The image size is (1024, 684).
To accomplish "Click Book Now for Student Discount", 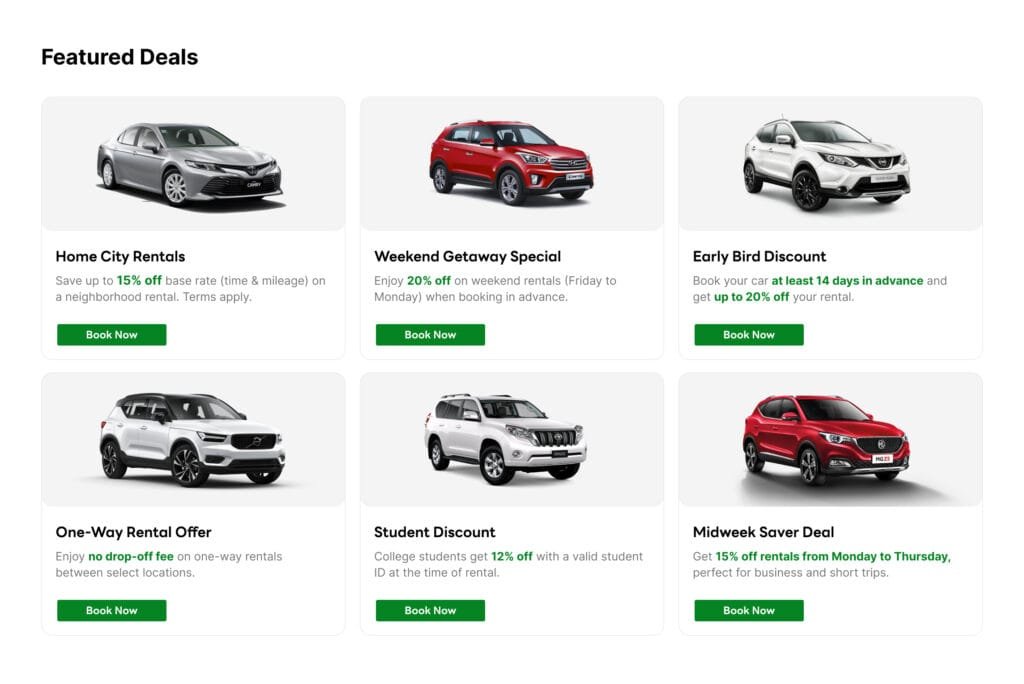I will (x=430, y=610).
